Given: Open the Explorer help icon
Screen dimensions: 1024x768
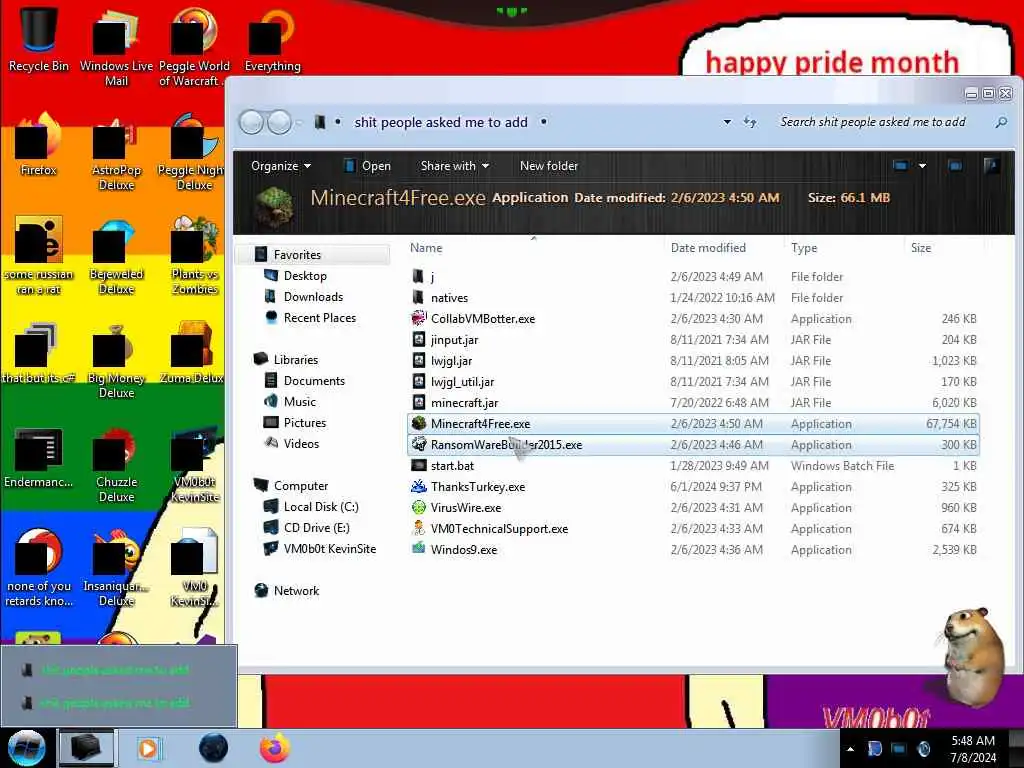Looking at the screenshot, I should click(991, 166).
